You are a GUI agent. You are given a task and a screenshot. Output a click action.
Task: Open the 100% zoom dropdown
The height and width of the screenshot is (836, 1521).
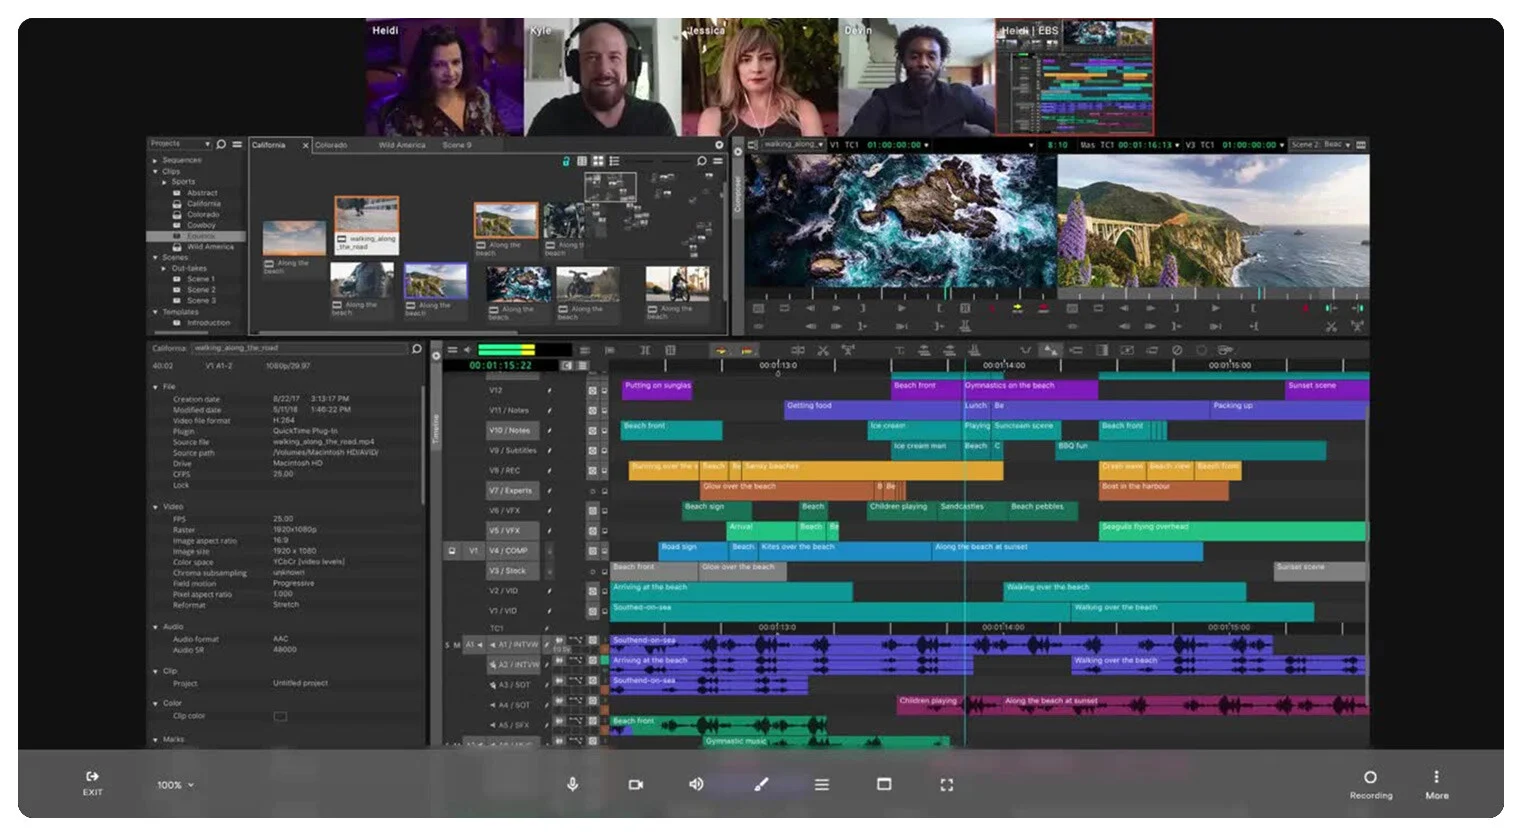pos(174,784)
